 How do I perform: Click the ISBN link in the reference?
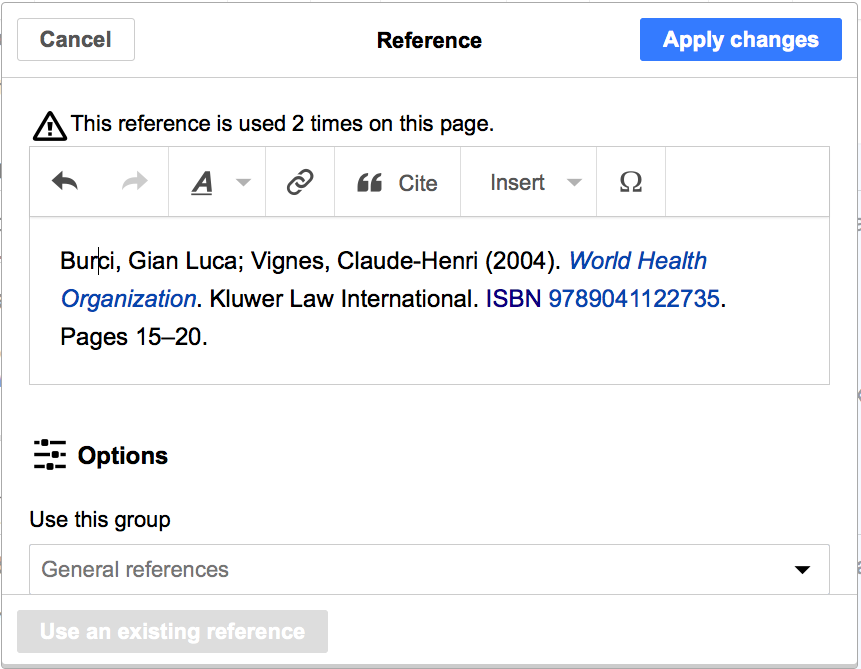click(513, 299)
